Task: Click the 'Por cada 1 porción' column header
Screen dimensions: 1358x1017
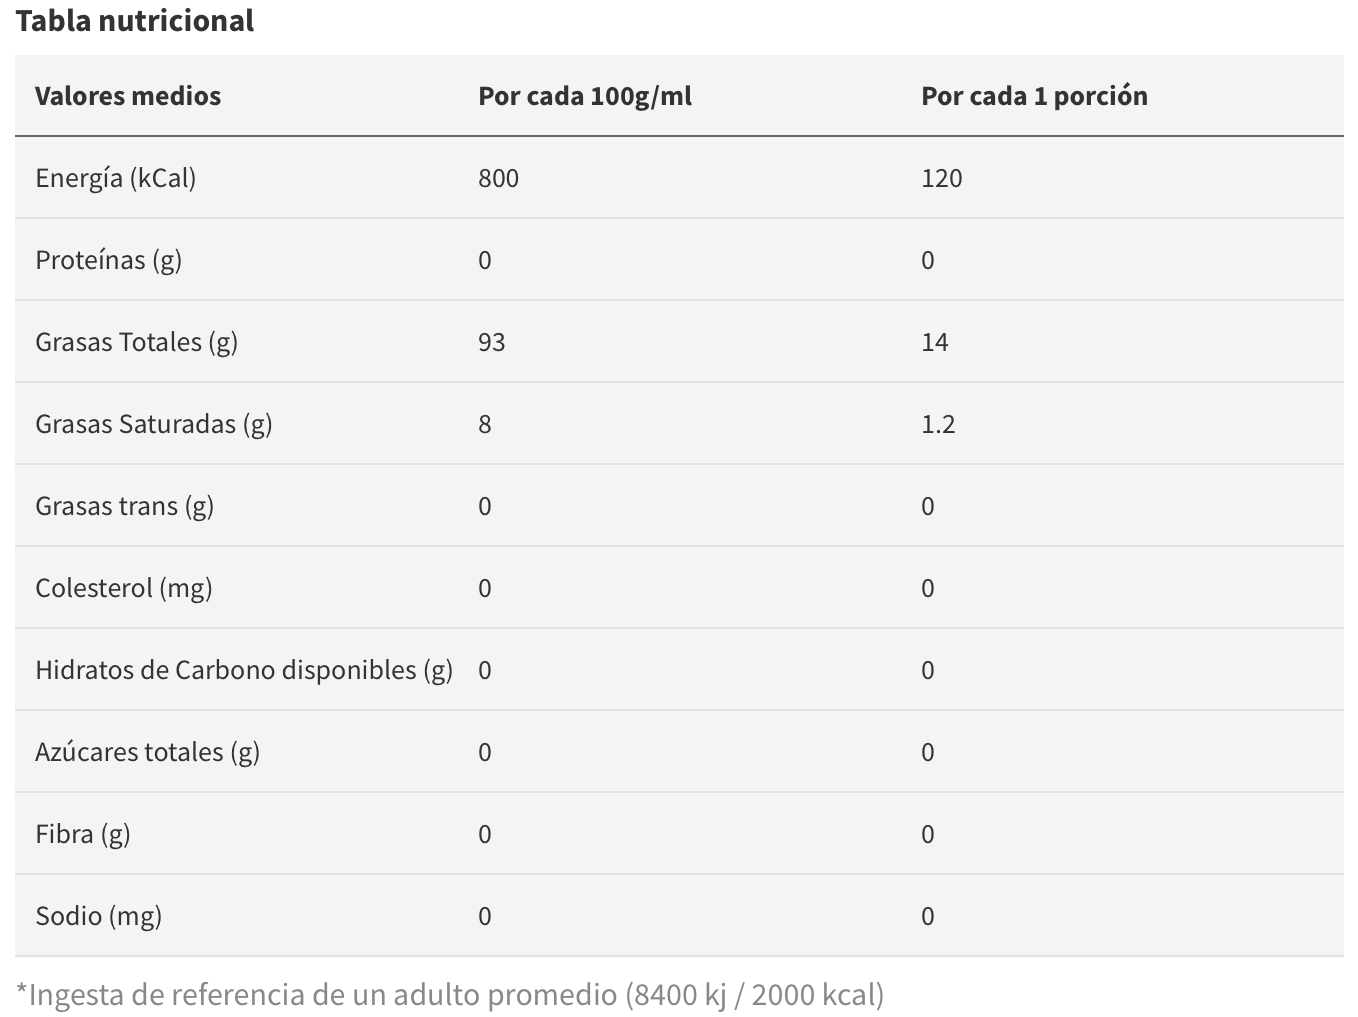Action: [x=1034, y=96]
